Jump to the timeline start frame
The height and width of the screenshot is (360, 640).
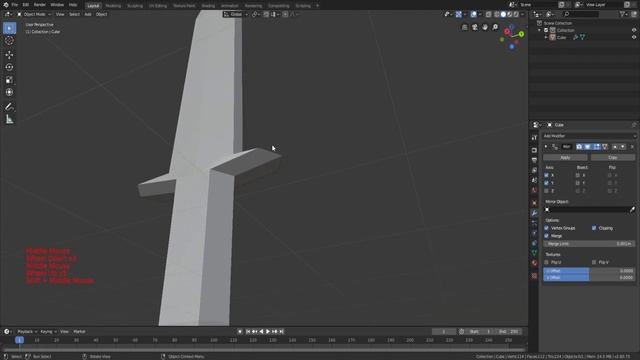(x=248, y=332)
